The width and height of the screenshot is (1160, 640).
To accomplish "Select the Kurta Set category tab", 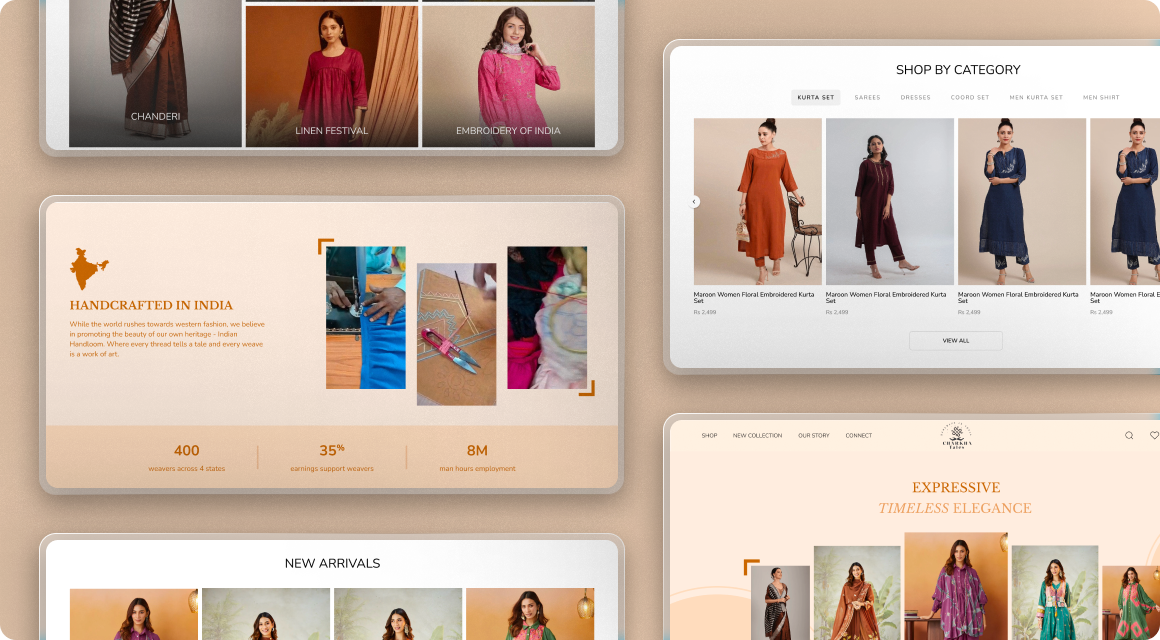I will pyautogui.click(x=815, y=98).
